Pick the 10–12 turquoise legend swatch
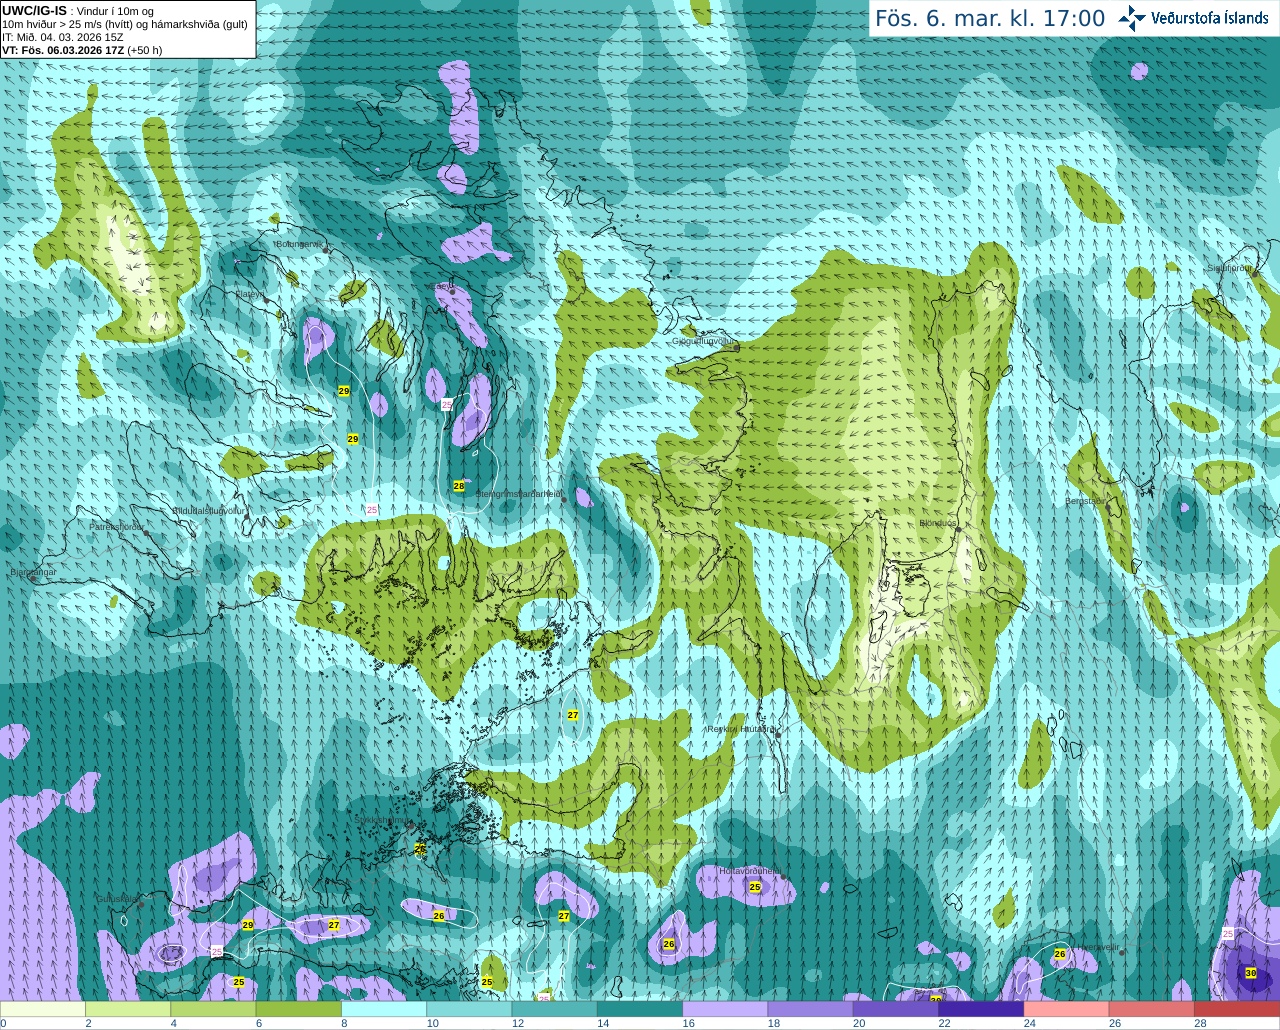 [x=469, y=1008]
